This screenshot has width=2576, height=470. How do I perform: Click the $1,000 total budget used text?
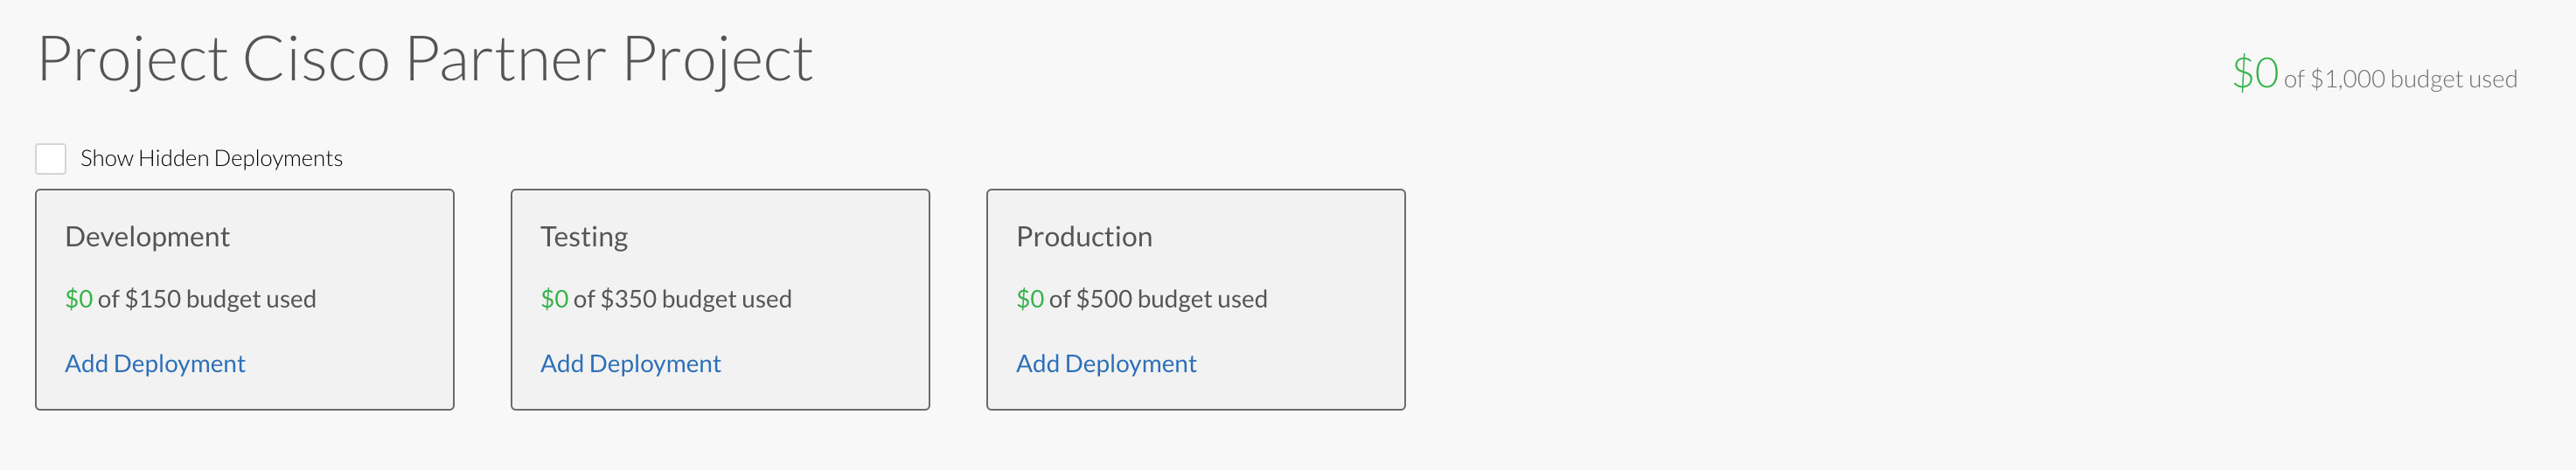[2400, 80]
